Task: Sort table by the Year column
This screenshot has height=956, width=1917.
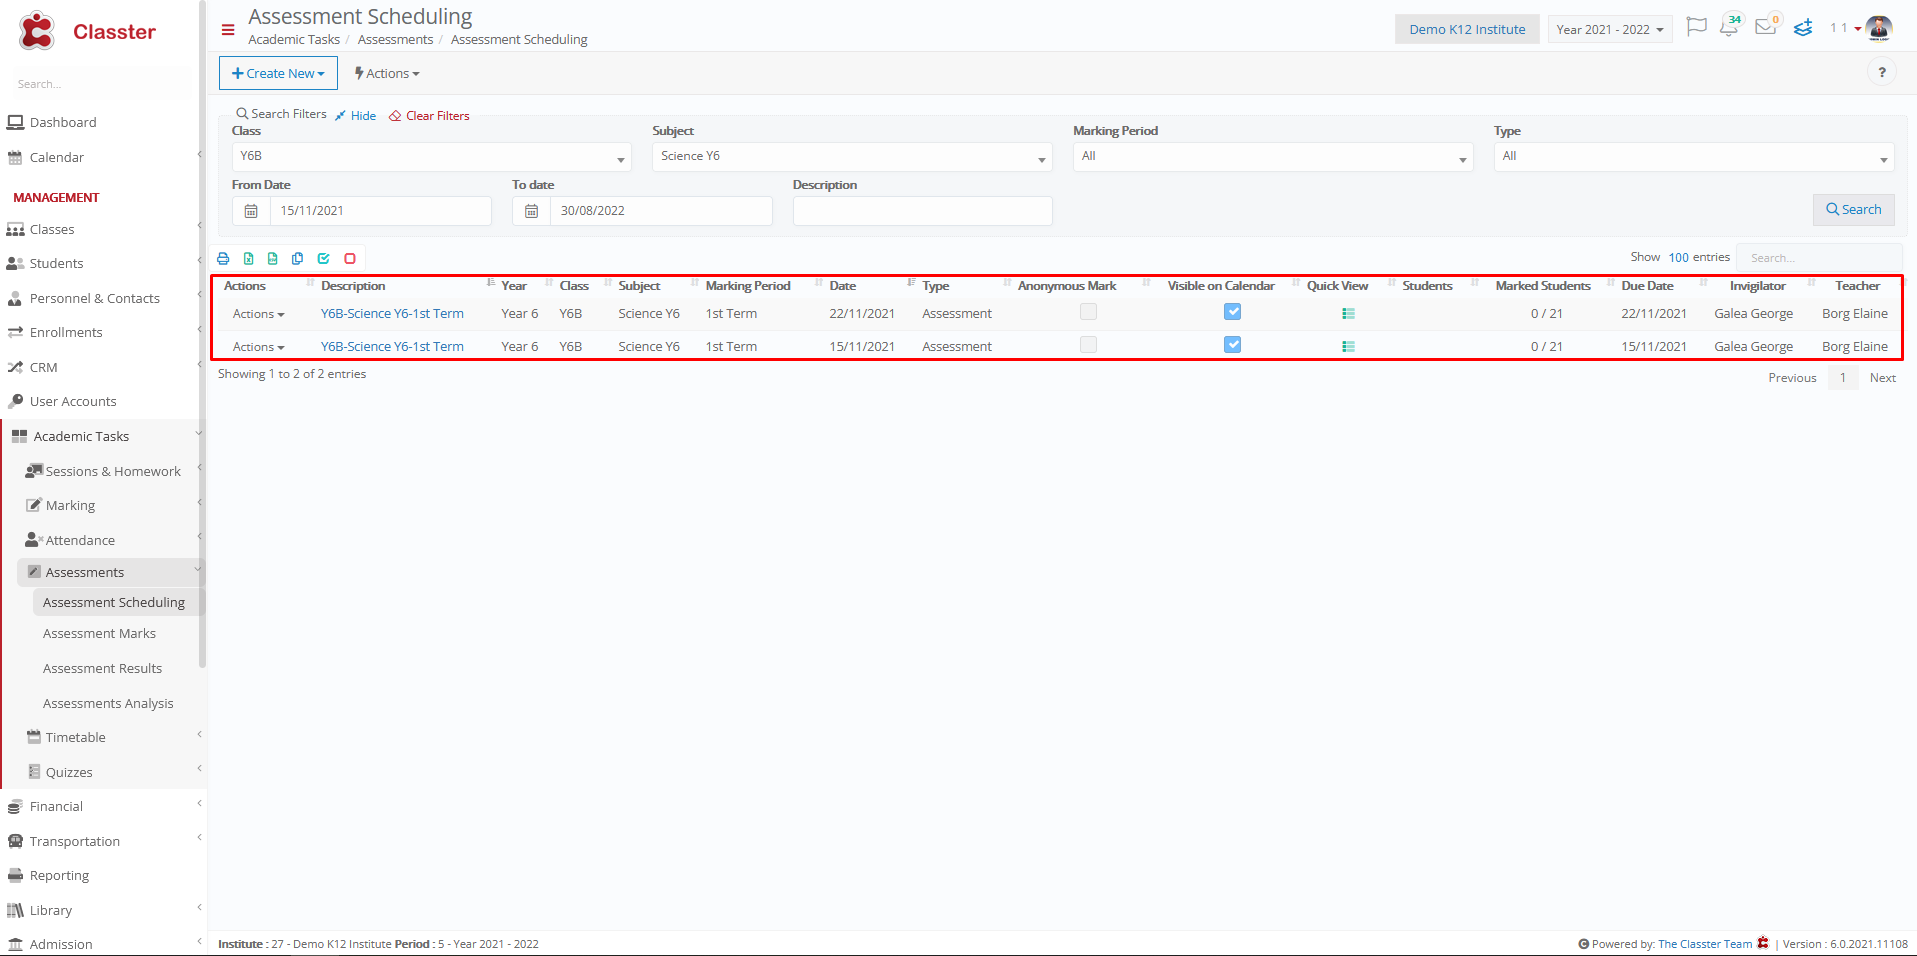Action: pos(514,286)
